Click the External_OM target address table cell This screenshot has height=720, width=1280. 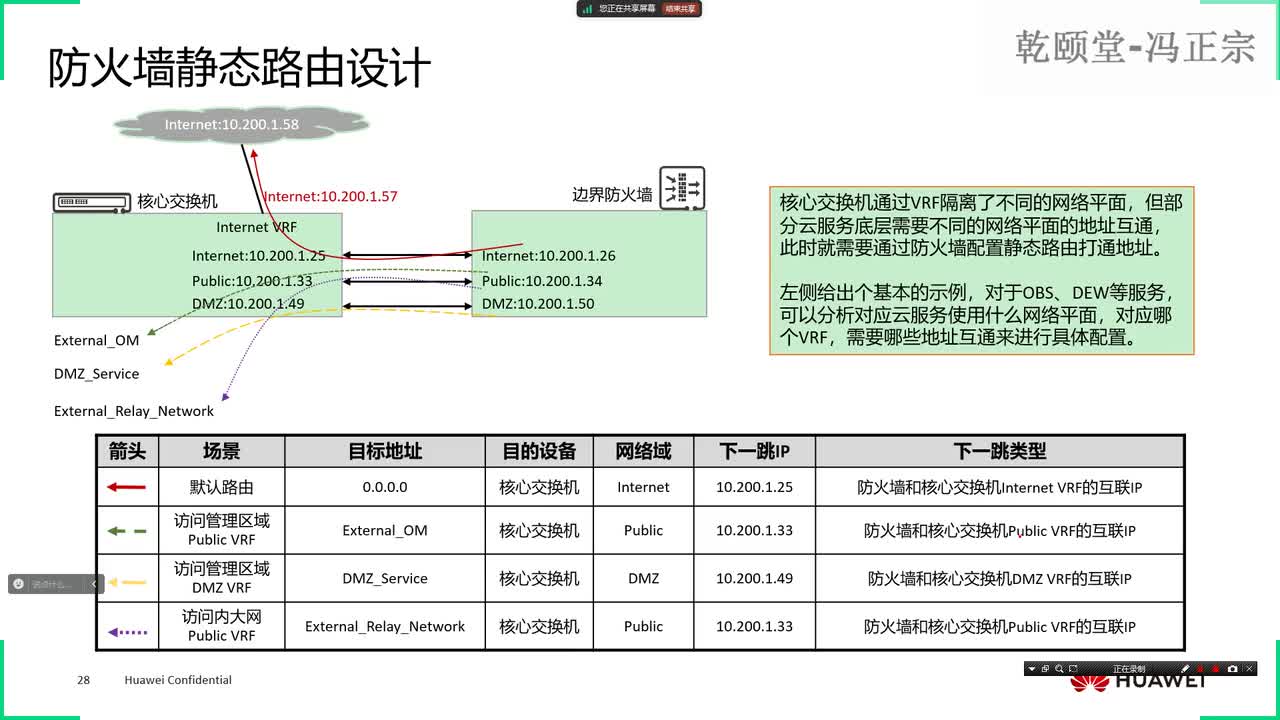(385, 530)
